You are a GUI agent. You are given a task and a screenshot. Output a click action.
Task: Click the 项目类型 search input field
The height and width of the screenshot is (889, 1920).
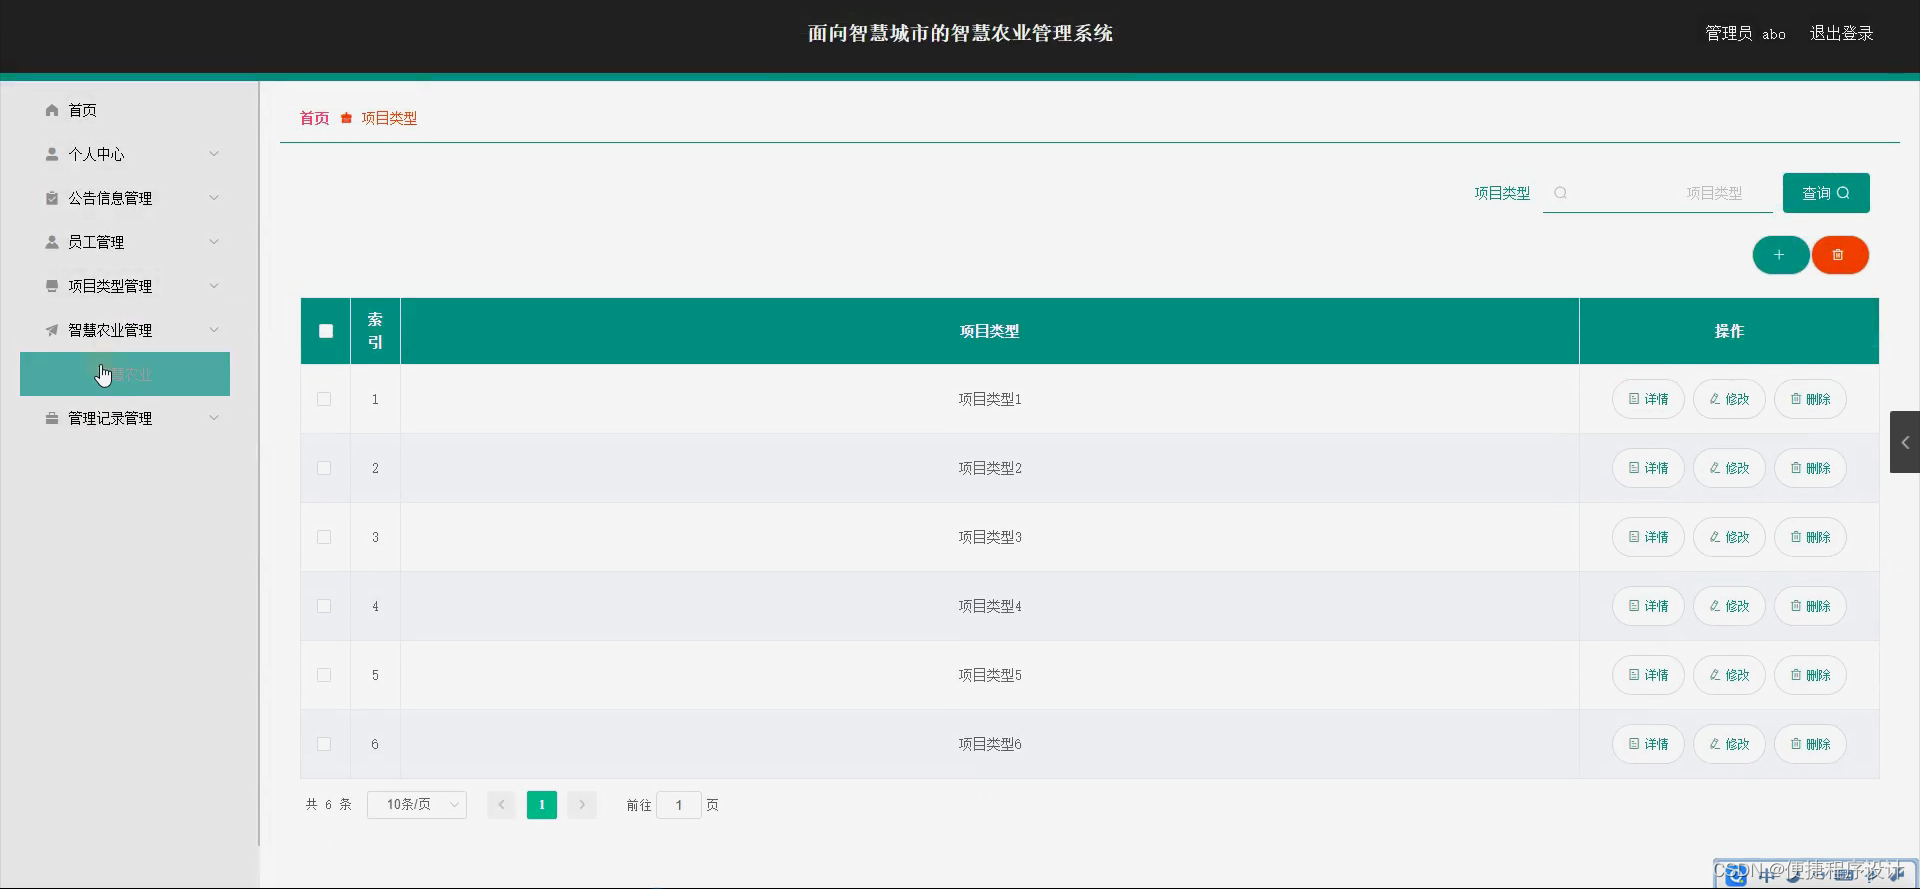coord(1658,193)
